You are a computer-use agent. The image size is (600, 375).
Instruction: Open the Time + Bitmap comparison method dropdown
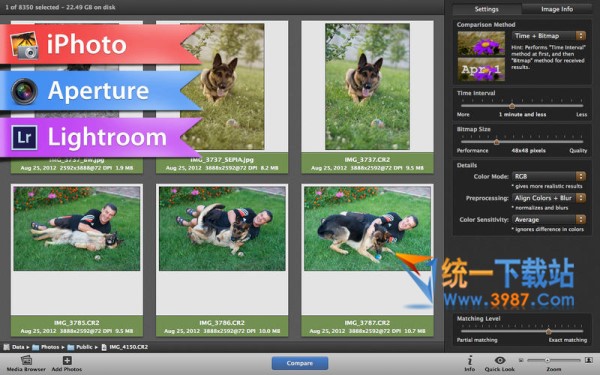[x=549, y=36]
